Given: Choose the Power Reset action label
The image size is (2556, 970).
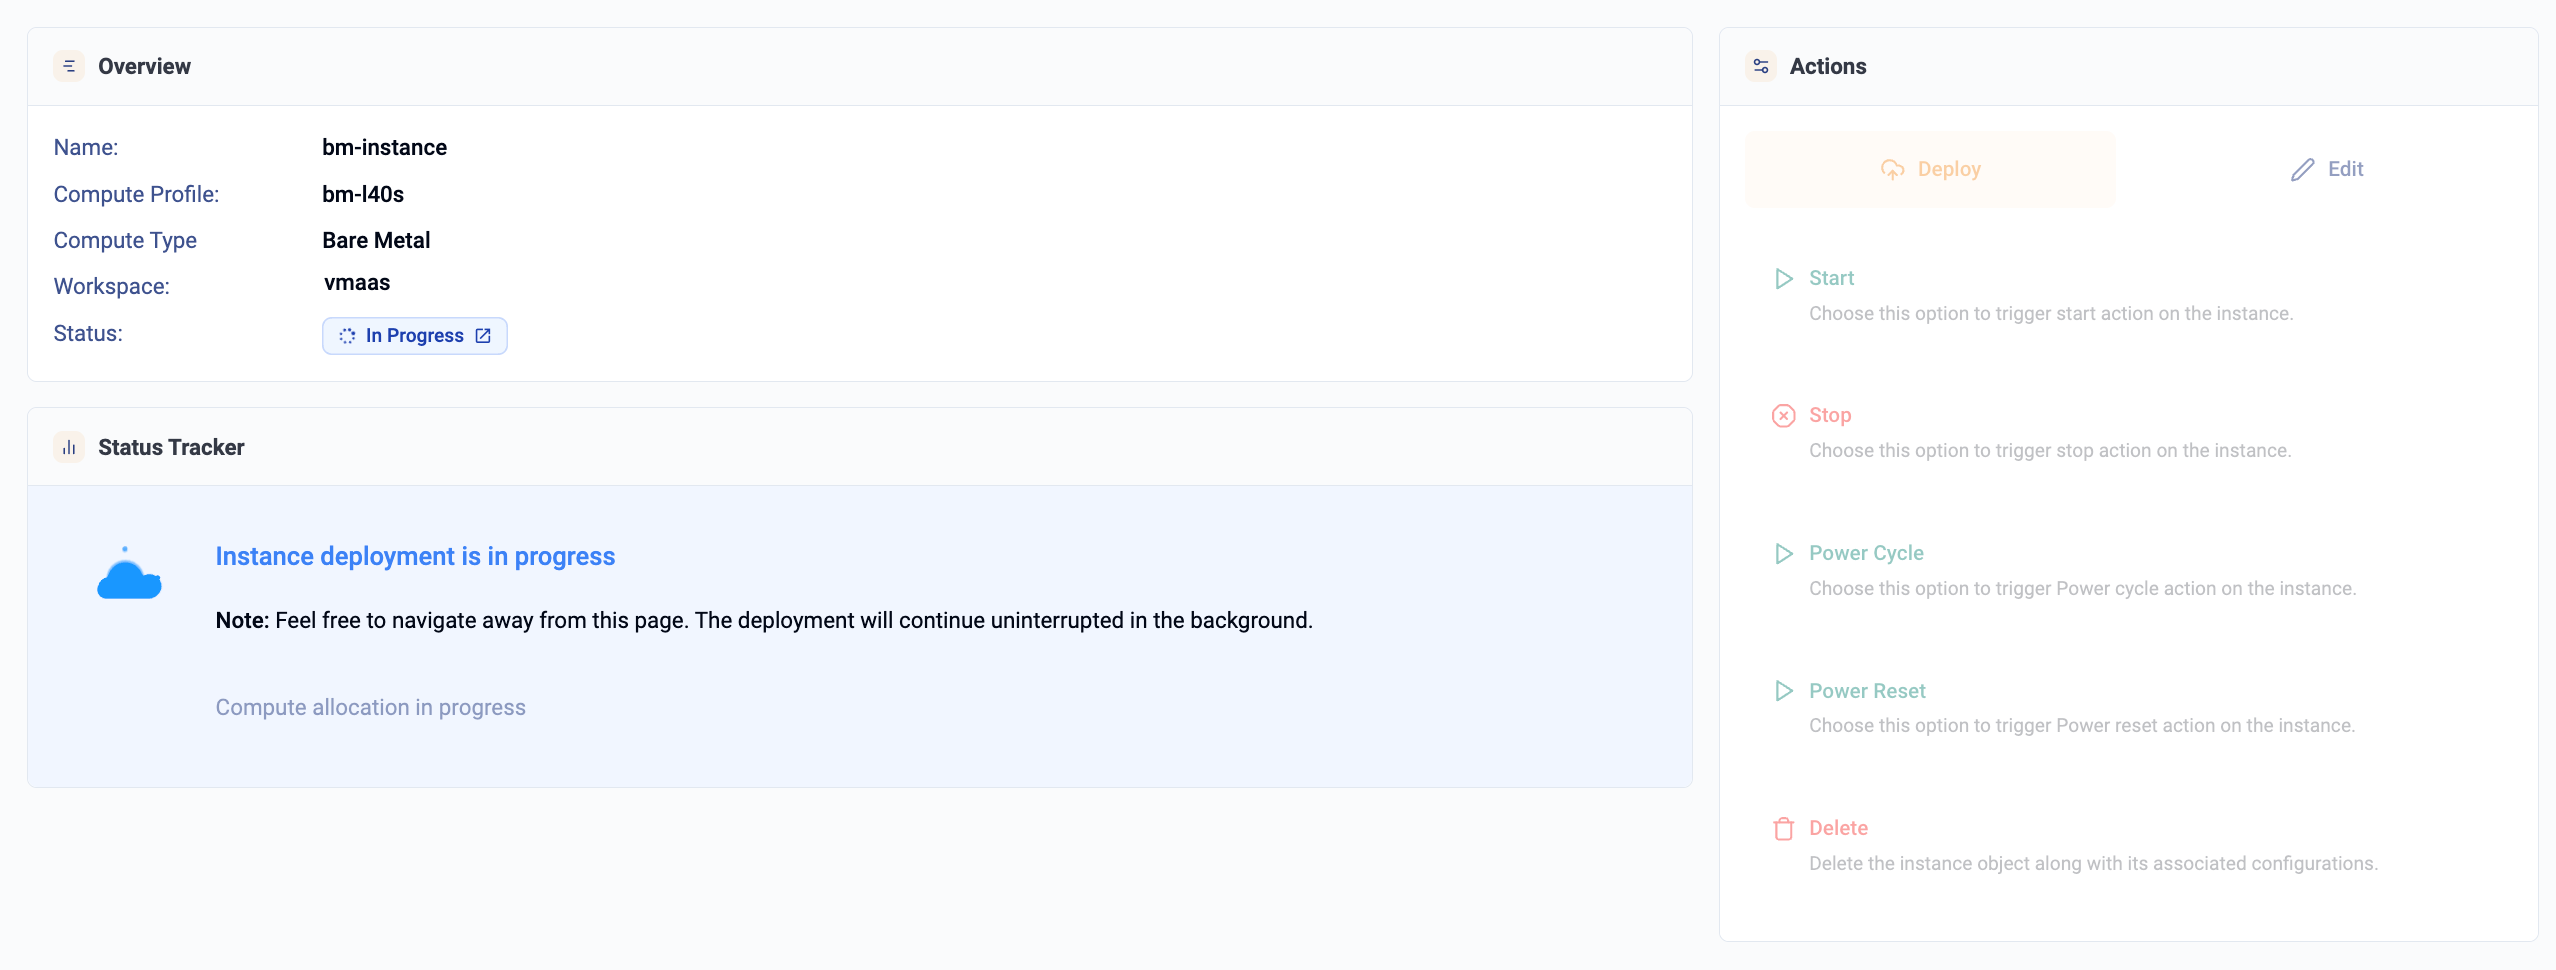Looking at the screenshot, I should (1867, 691).
